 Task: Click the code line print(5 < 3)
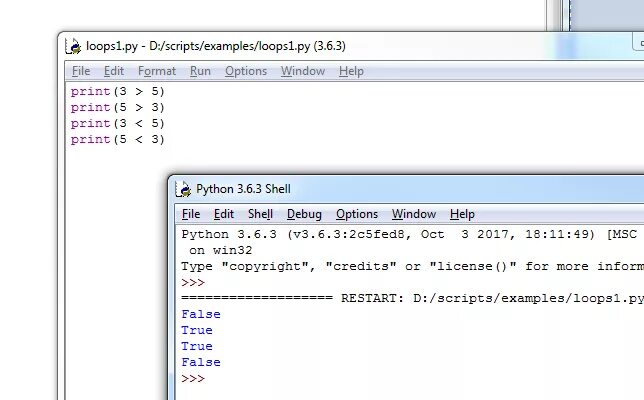[x=117, y=139]
